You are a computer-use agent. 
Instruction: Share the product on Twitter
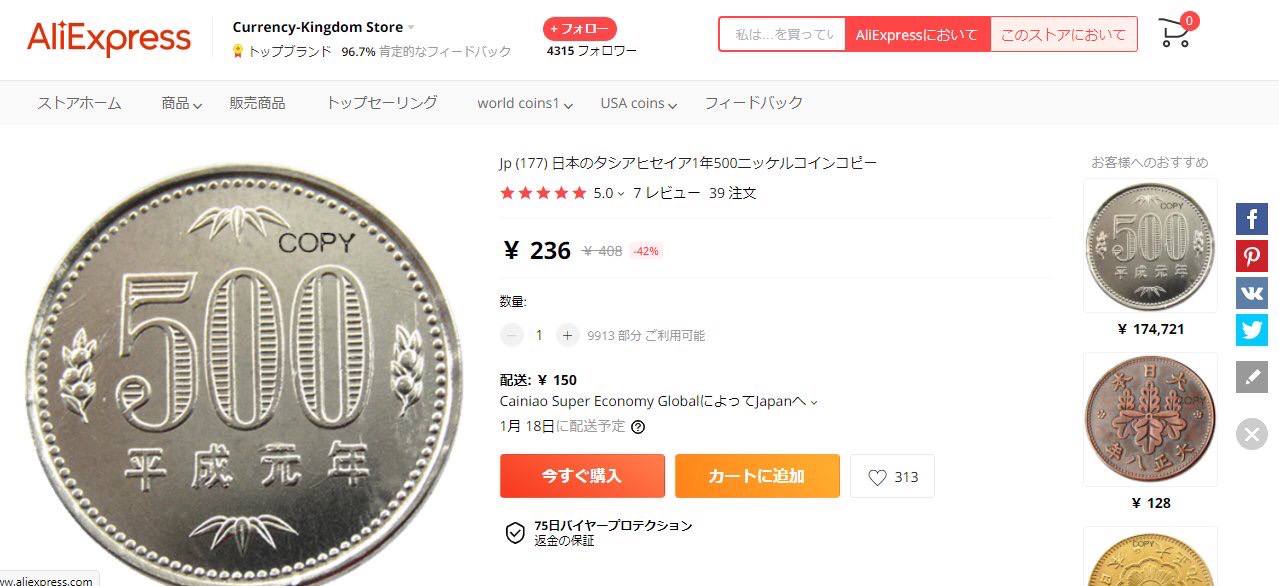point(1251,330)
